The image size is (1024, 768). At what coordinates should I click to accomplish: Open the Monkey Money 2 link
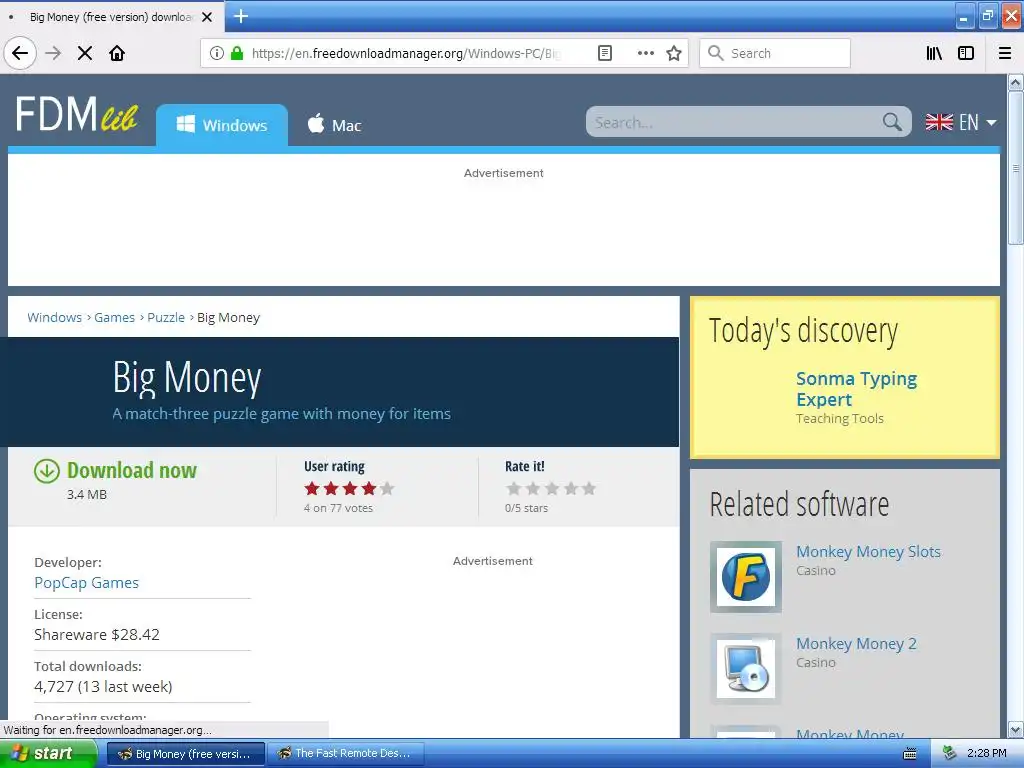856,644
